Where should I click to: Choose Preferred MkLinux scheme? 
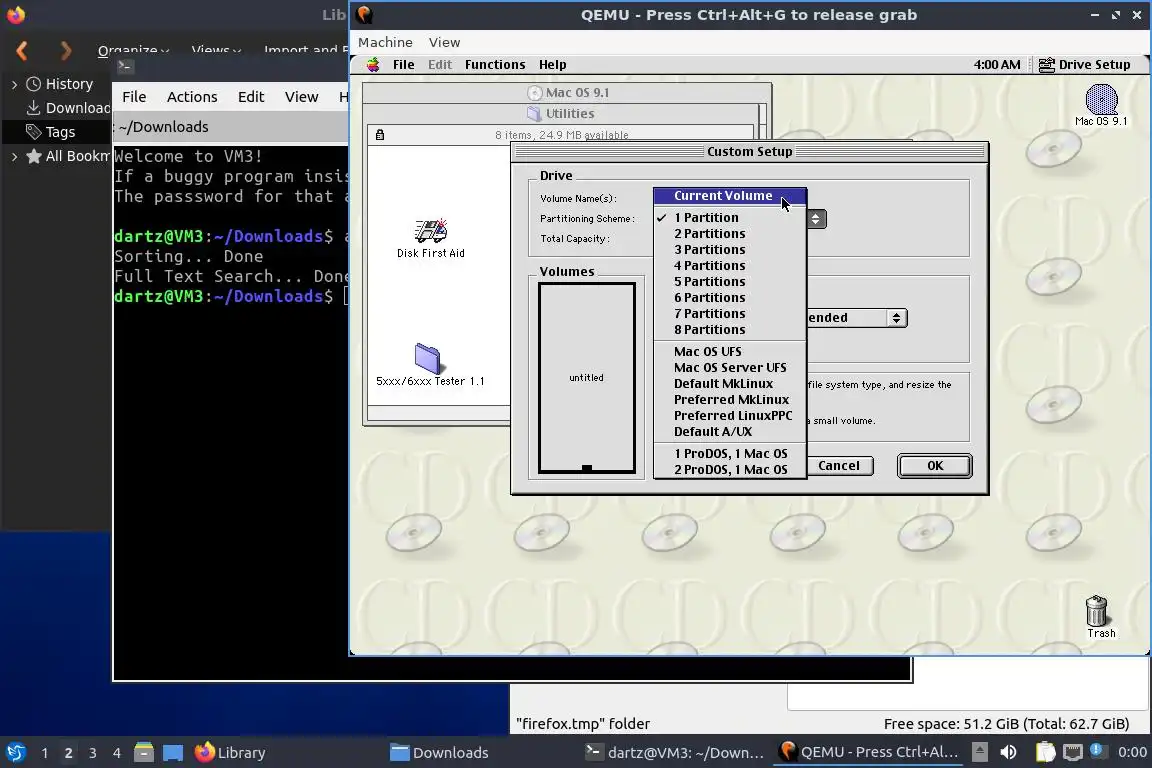730,400
